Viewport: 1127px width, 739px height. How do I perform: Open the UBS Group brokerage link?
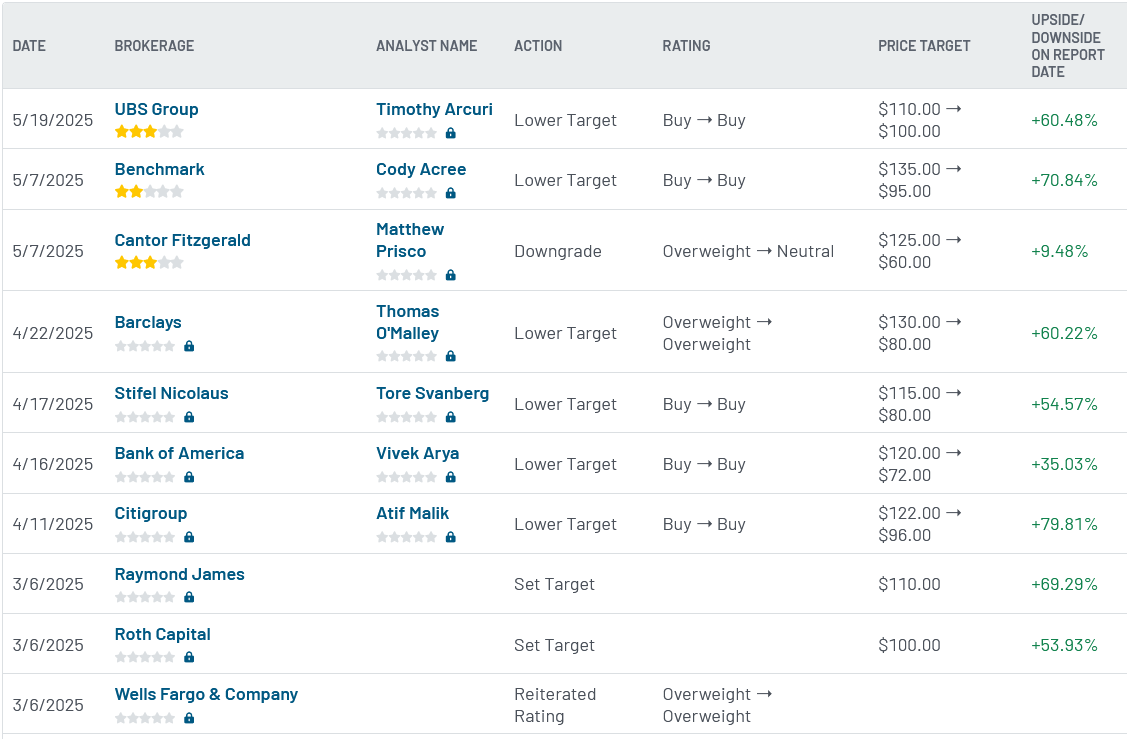[157, 109]
